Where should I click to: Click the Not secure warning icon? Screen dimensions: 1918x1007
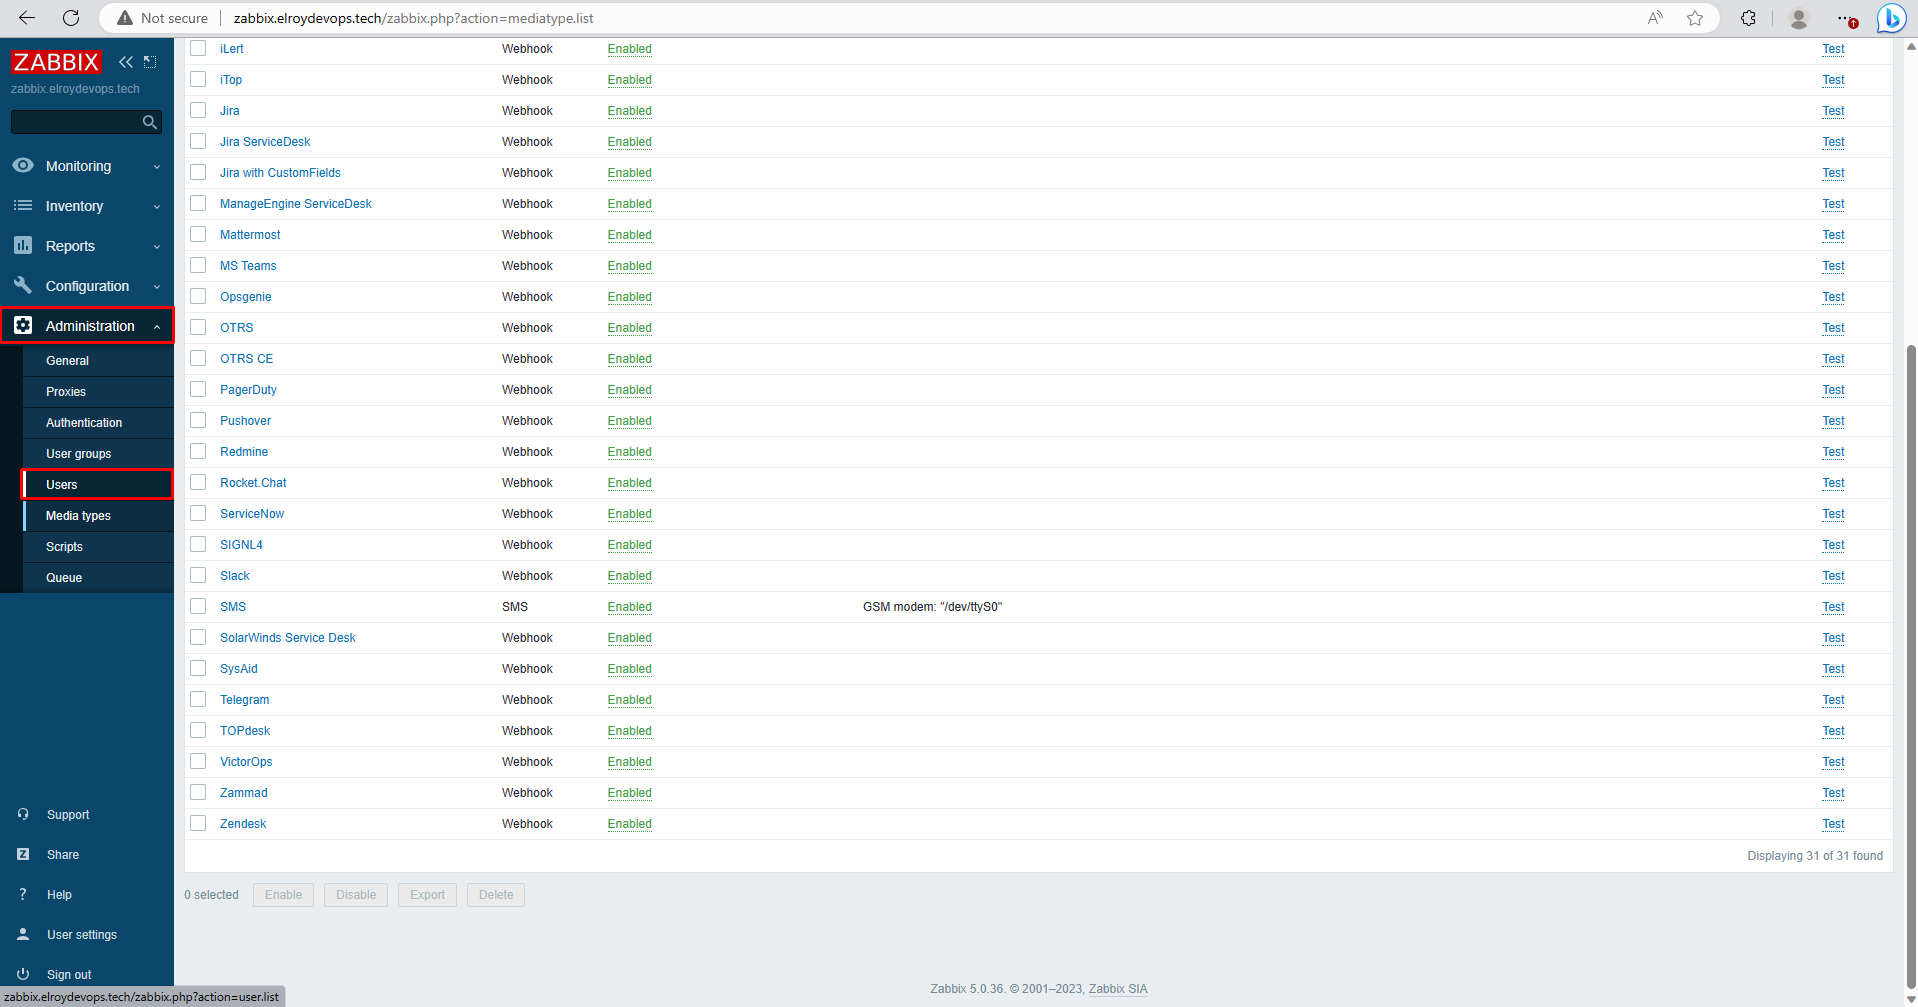[x=125, y=18]
